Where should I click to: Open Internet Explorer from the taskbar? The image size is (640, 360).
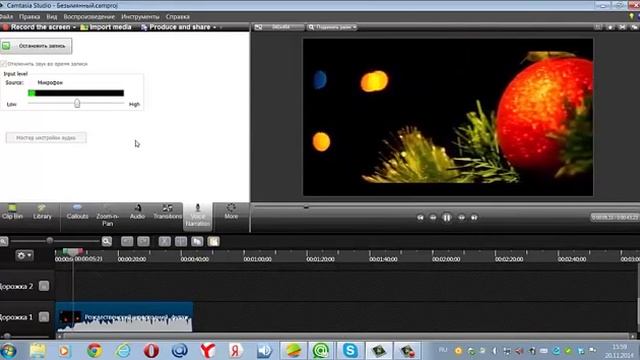tap(123, 351)
